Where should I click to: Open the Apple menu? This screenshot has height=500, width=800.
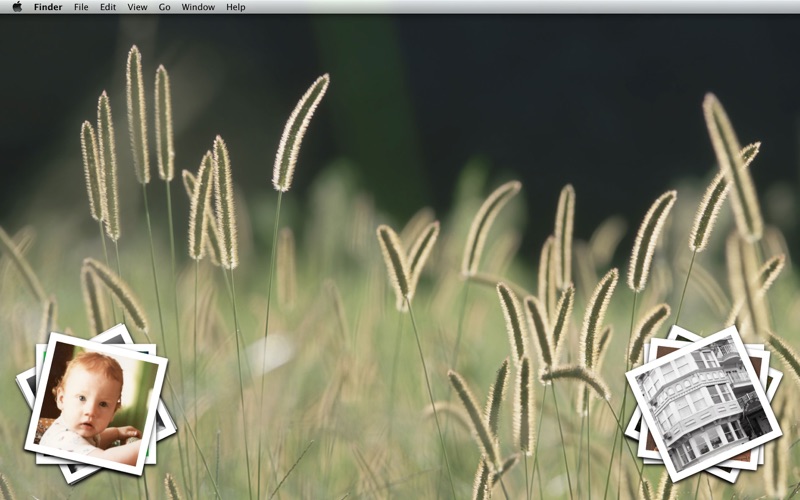(17, 7)
